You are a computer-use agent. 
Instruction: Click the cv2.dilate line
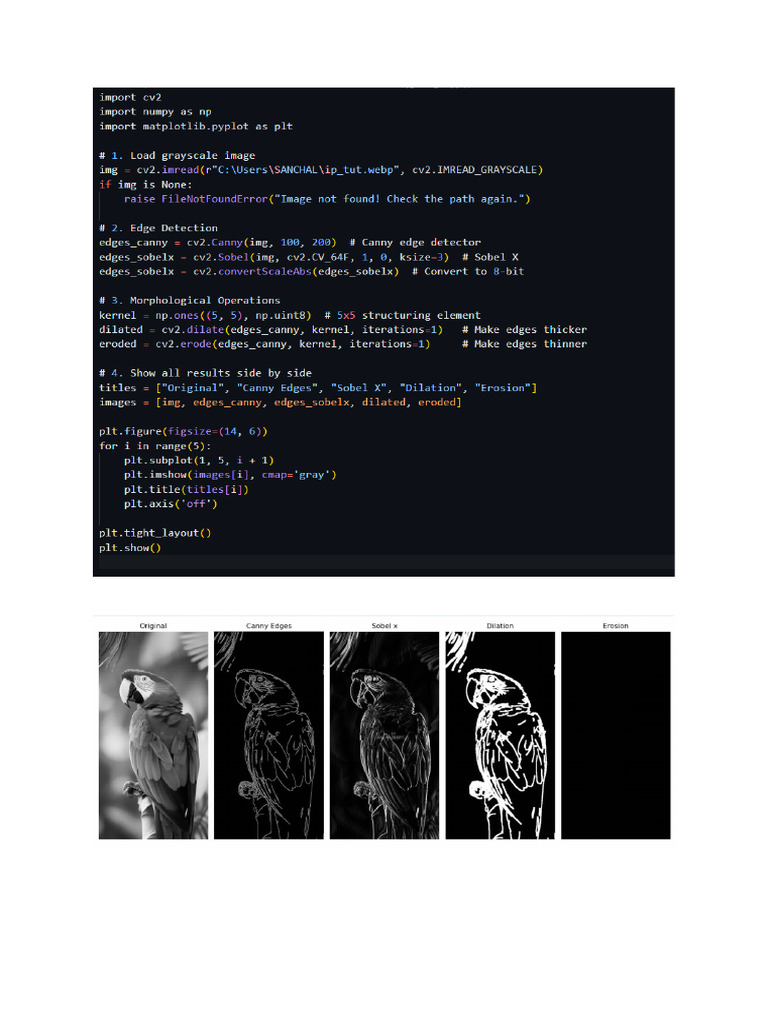343,330
